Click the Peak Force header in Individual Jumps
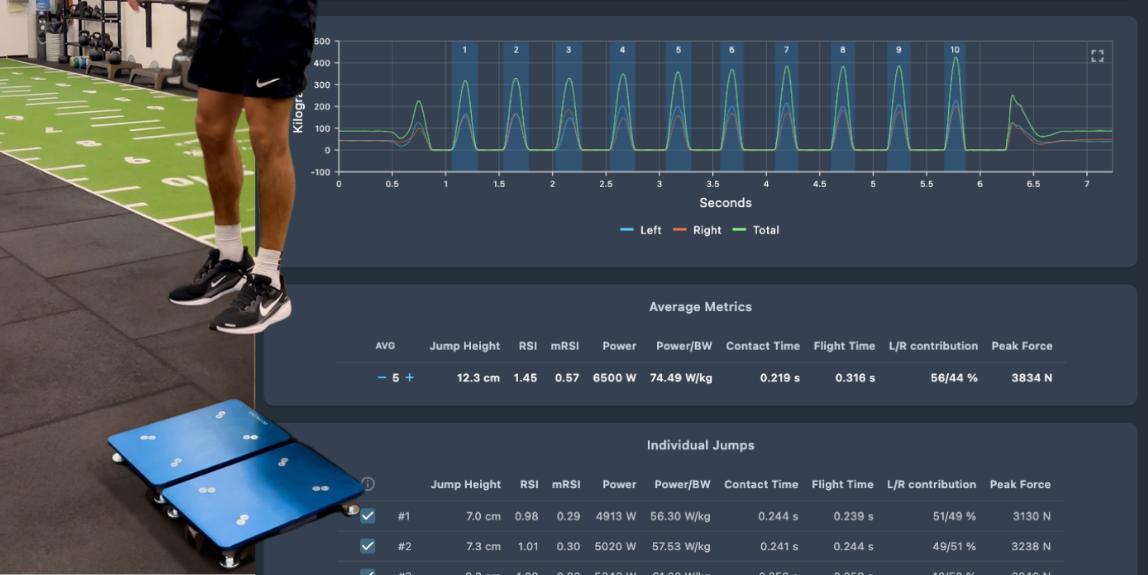 [1020, 484]
